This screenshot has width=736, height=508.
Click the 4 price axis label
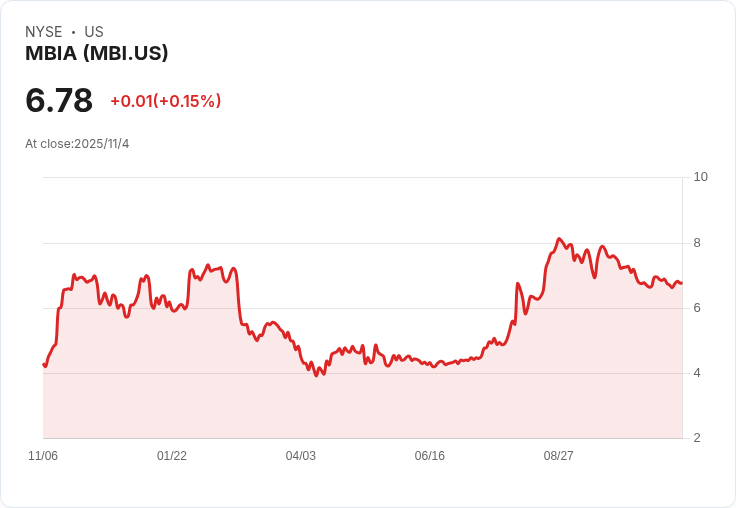[x=697, y=373]
